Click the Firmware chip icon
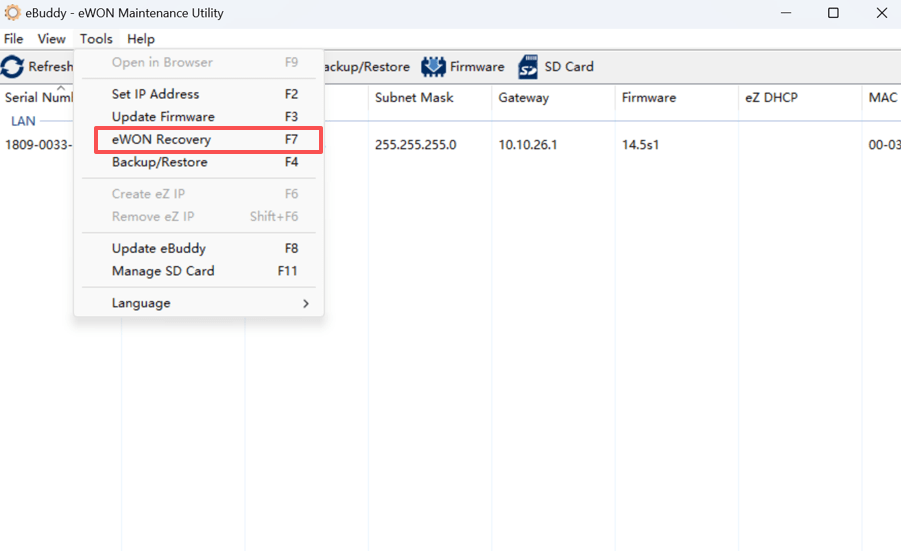This screenshot has width=901, height=551. click(x=433, y=67)
